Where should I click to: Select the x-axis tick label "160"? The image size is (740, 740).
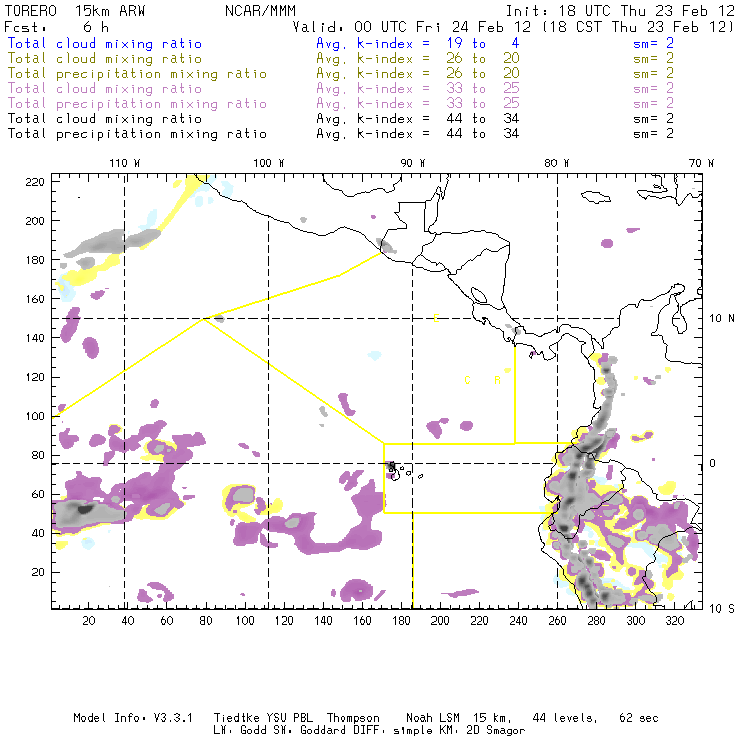point(362,621)
